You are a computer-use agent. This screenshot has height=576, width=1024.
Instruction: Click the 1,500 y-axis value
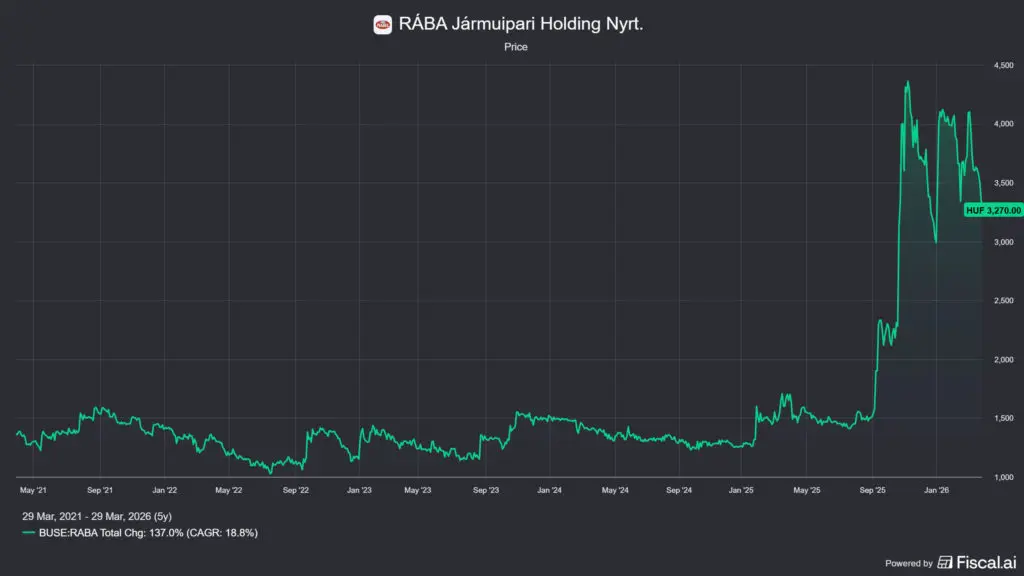point(1004,419)
